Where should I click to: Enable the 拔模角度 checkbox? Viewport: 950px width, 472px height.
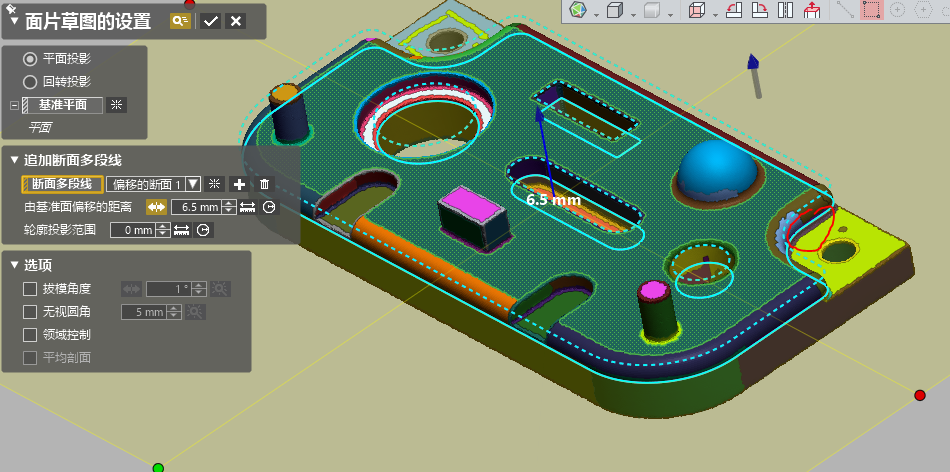pos(30,288)
